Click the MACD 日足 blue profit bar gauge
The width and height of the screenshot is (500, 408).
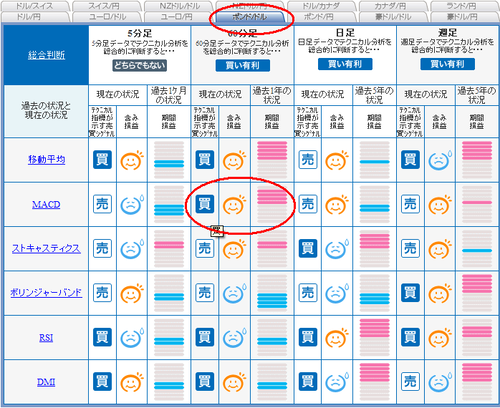(375, 204)
